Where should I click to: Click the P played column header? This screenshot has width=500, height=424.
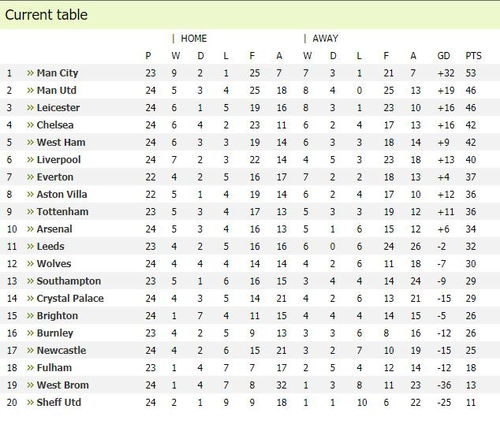148,56
